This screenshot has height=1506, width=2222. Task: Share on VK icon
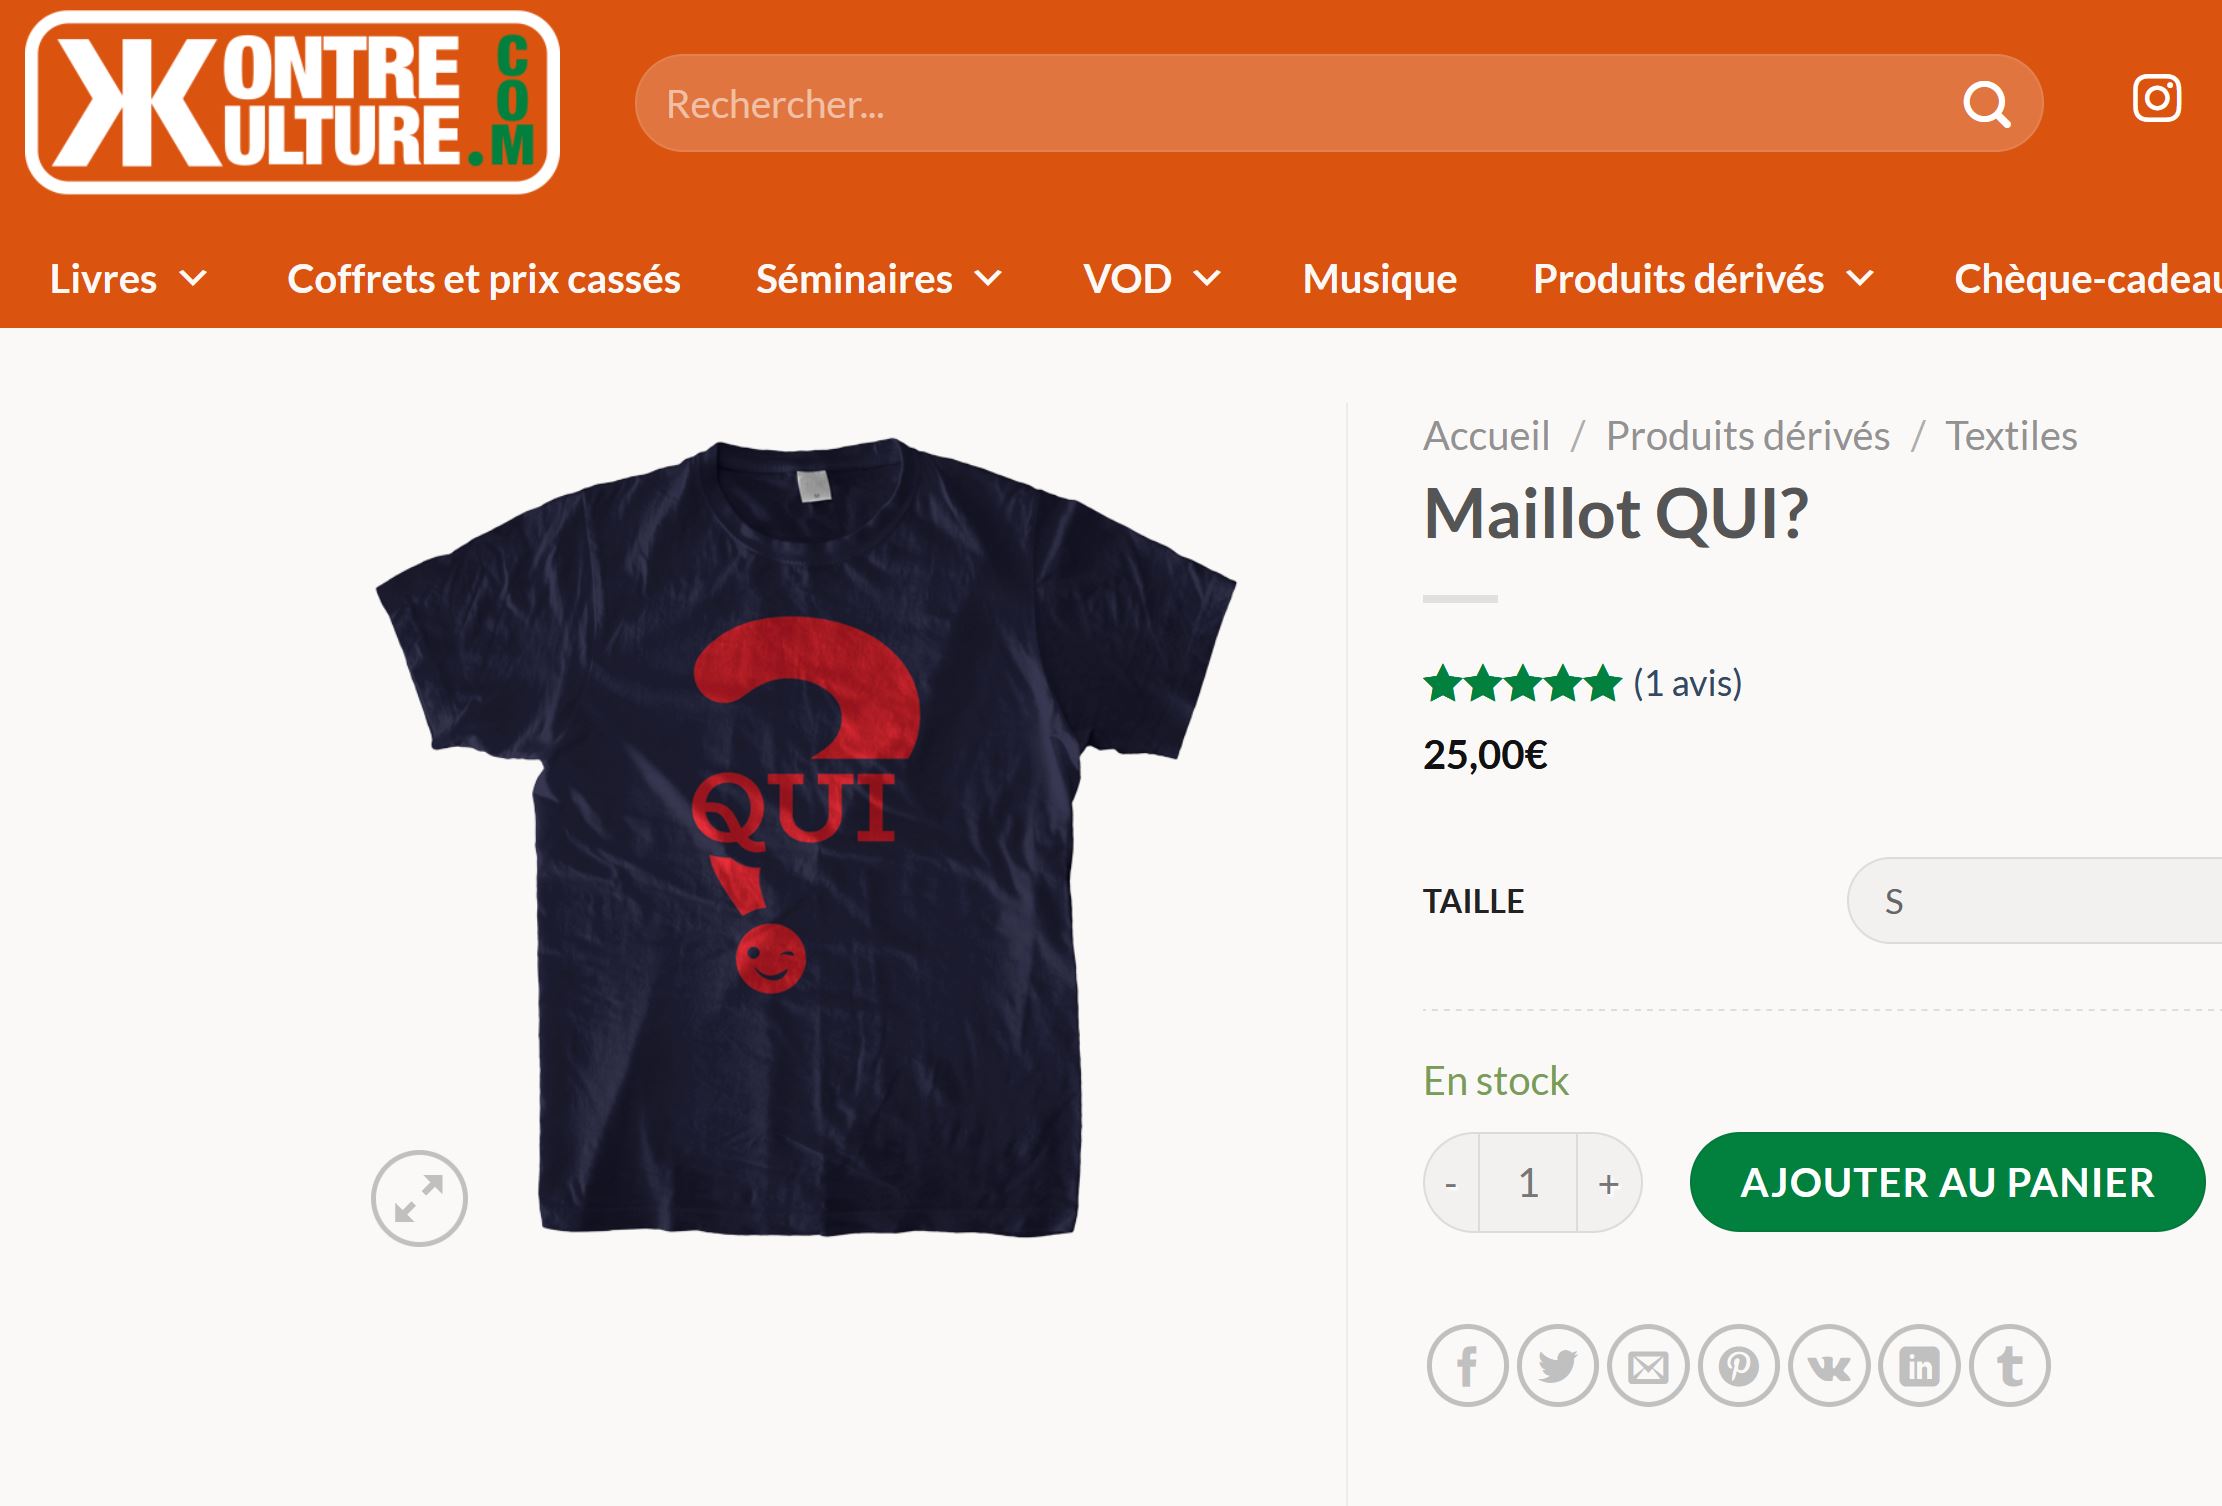[x=1829, y=1366]
